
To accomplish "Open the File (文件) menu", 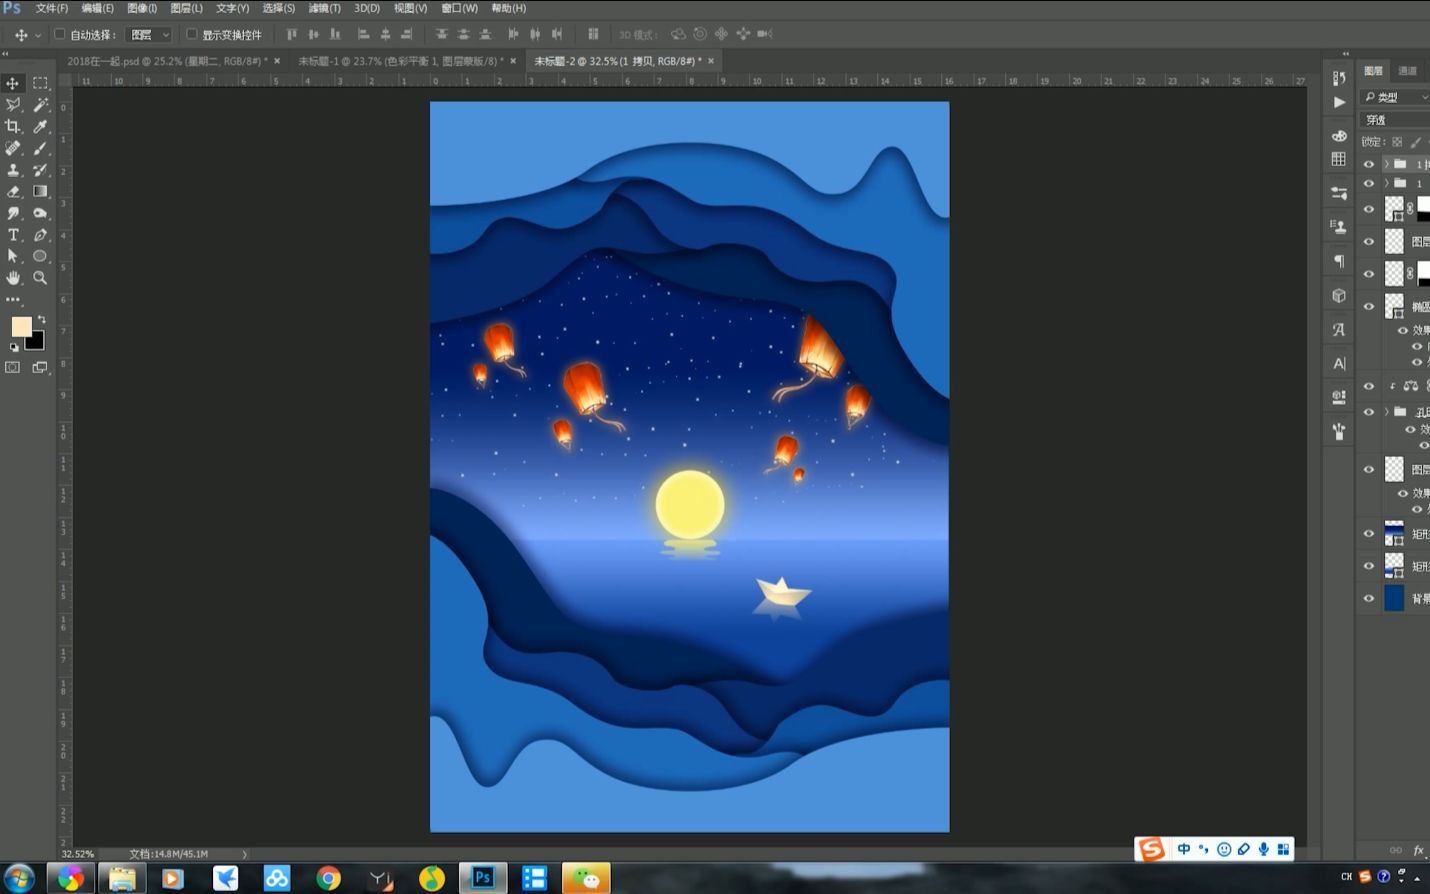I will coord(52,8).
